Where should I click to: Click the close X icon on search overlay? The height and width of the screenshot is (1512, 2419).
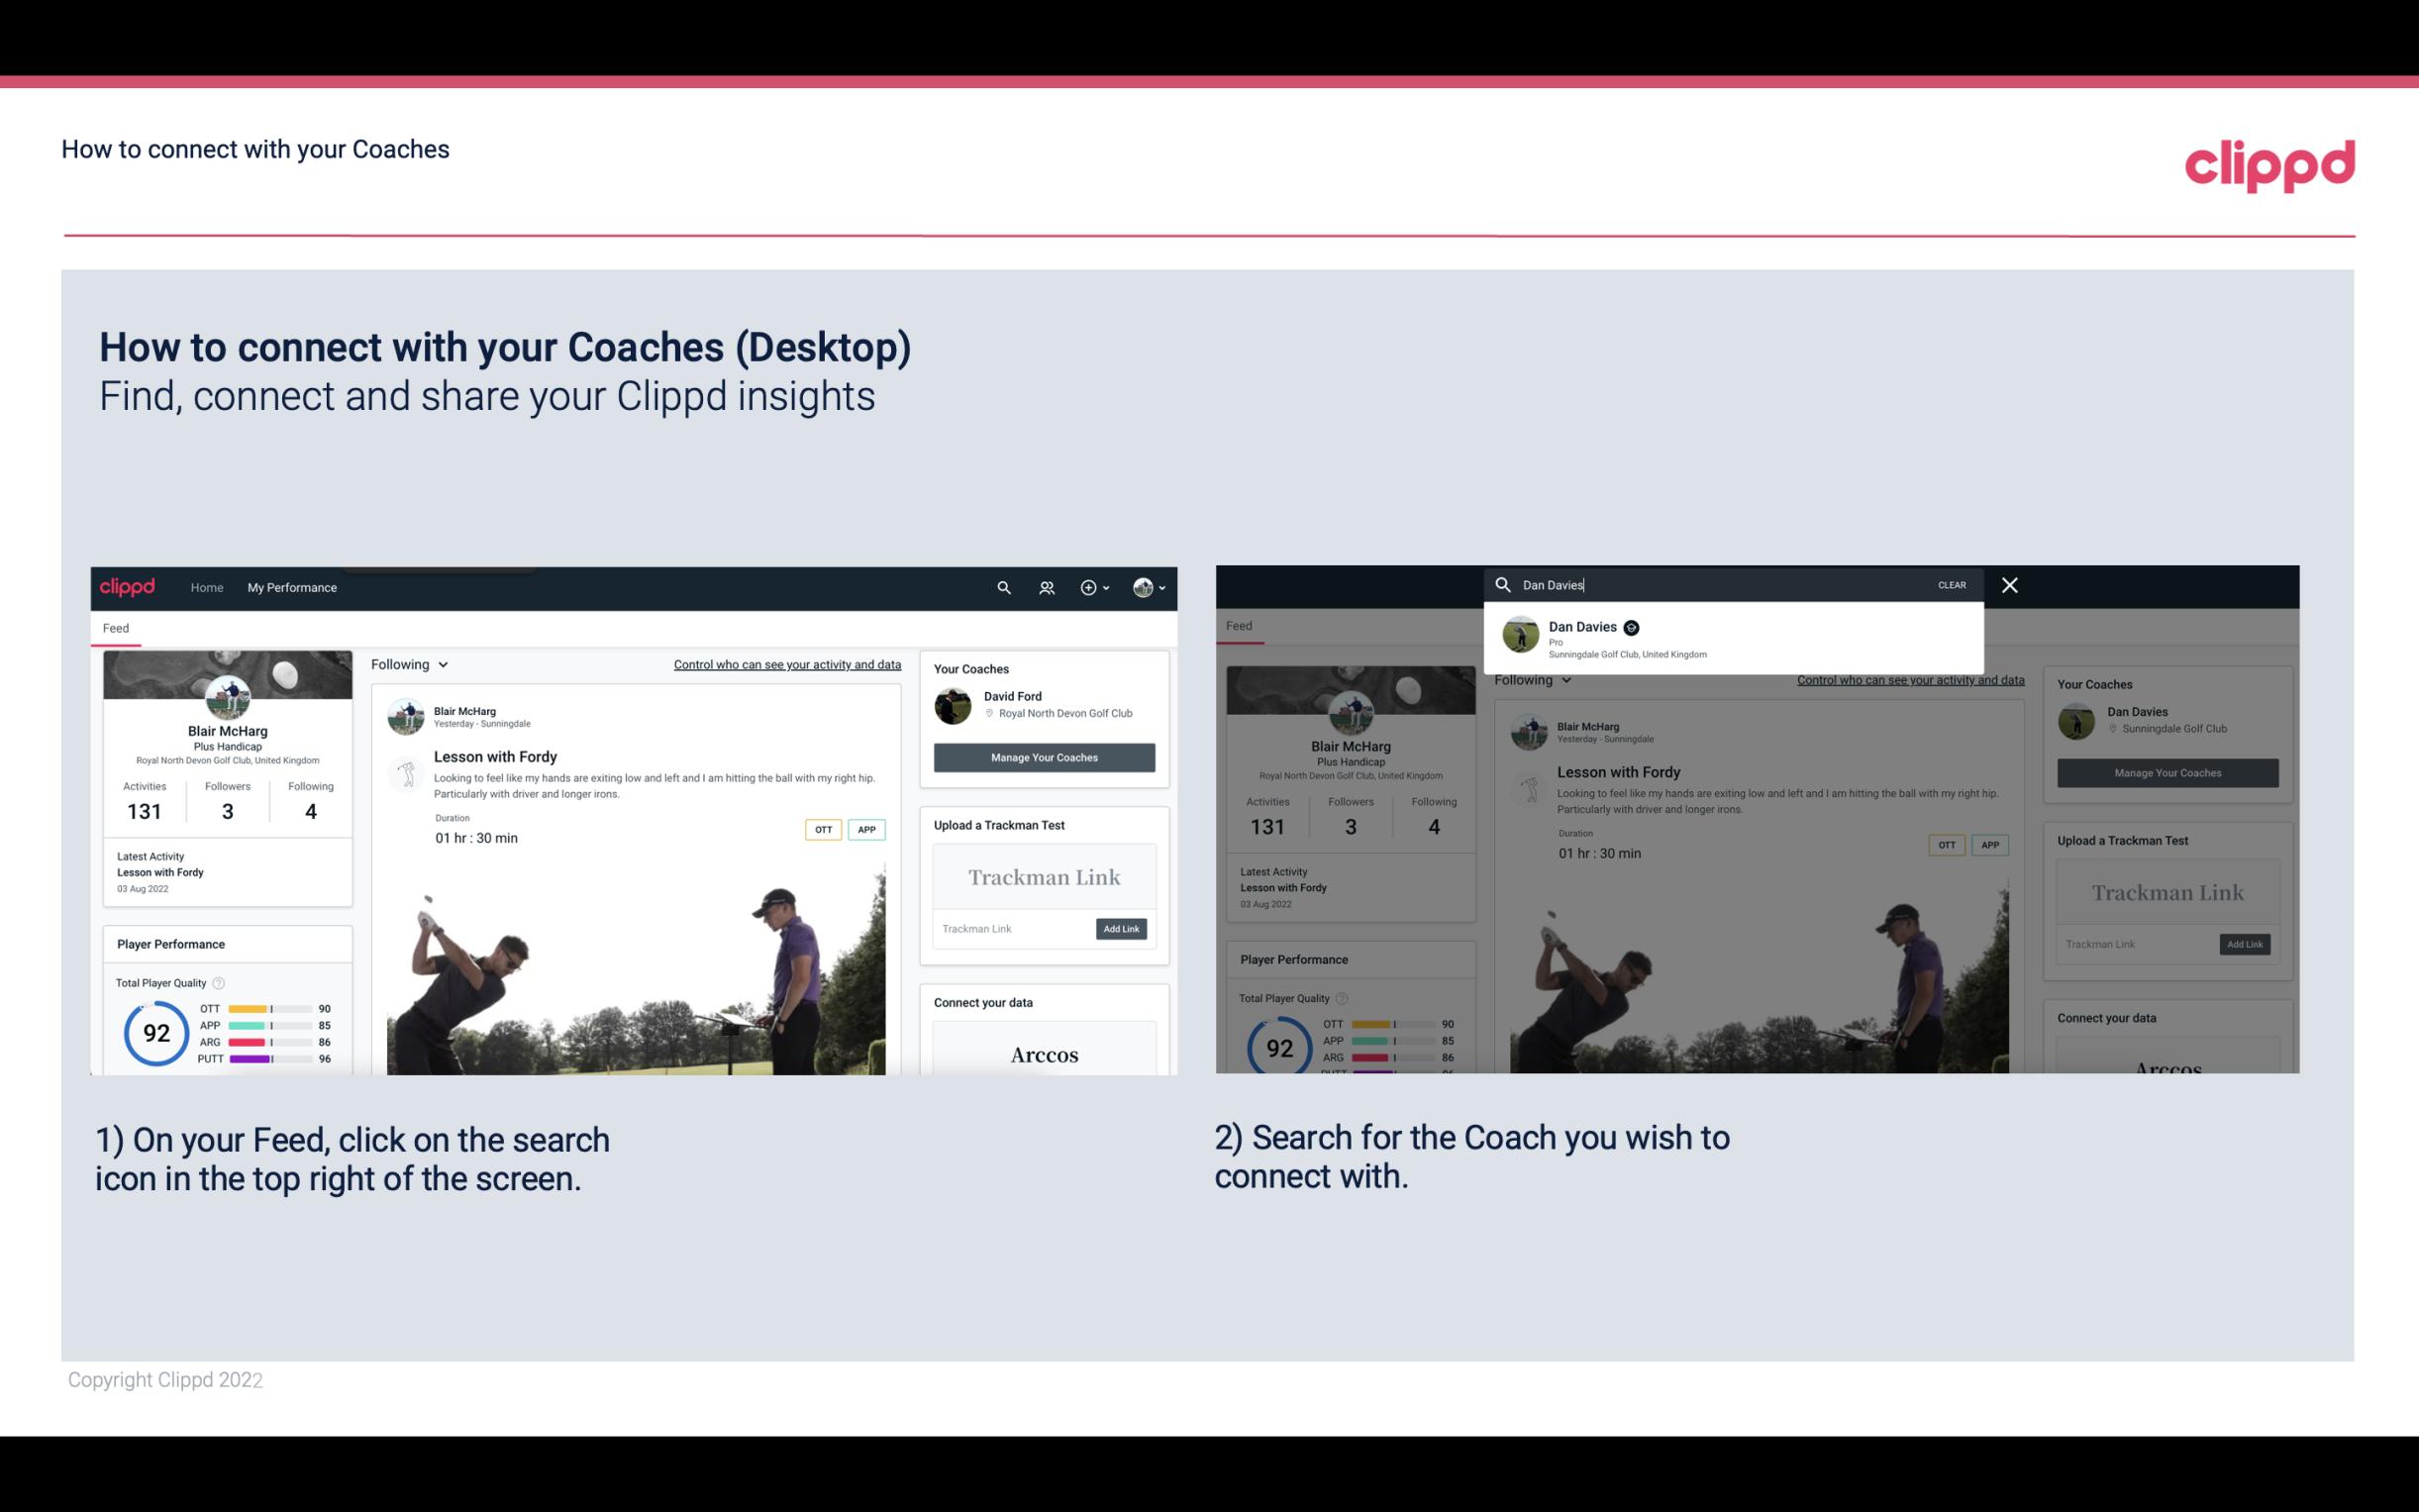point(2008,583)
